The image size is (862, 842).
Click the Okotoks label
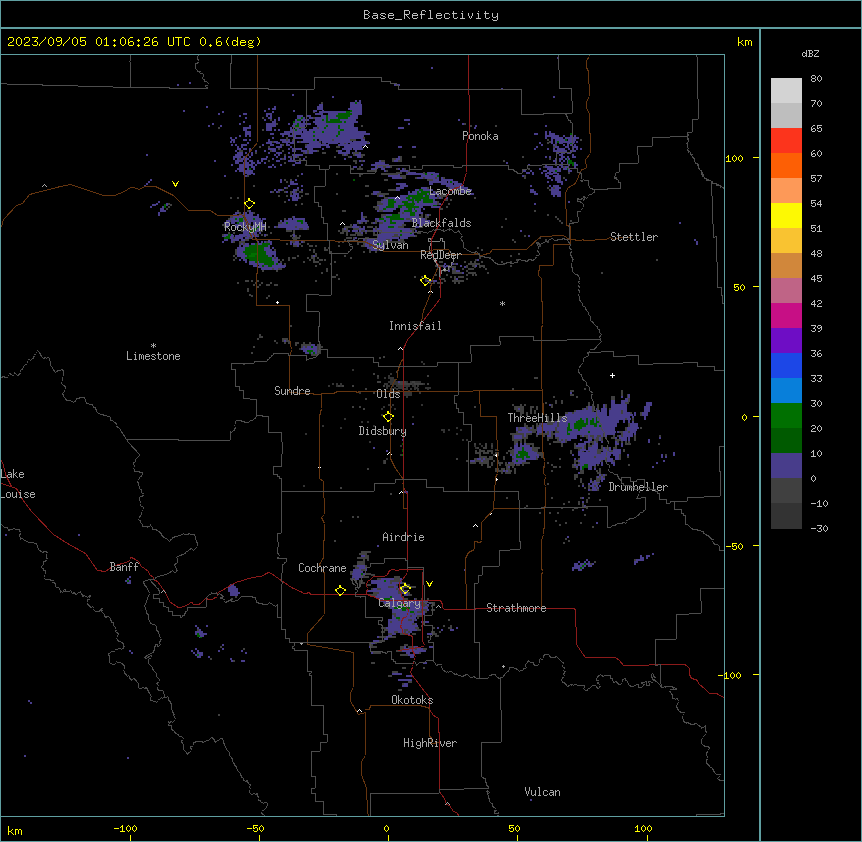[412, 700]
